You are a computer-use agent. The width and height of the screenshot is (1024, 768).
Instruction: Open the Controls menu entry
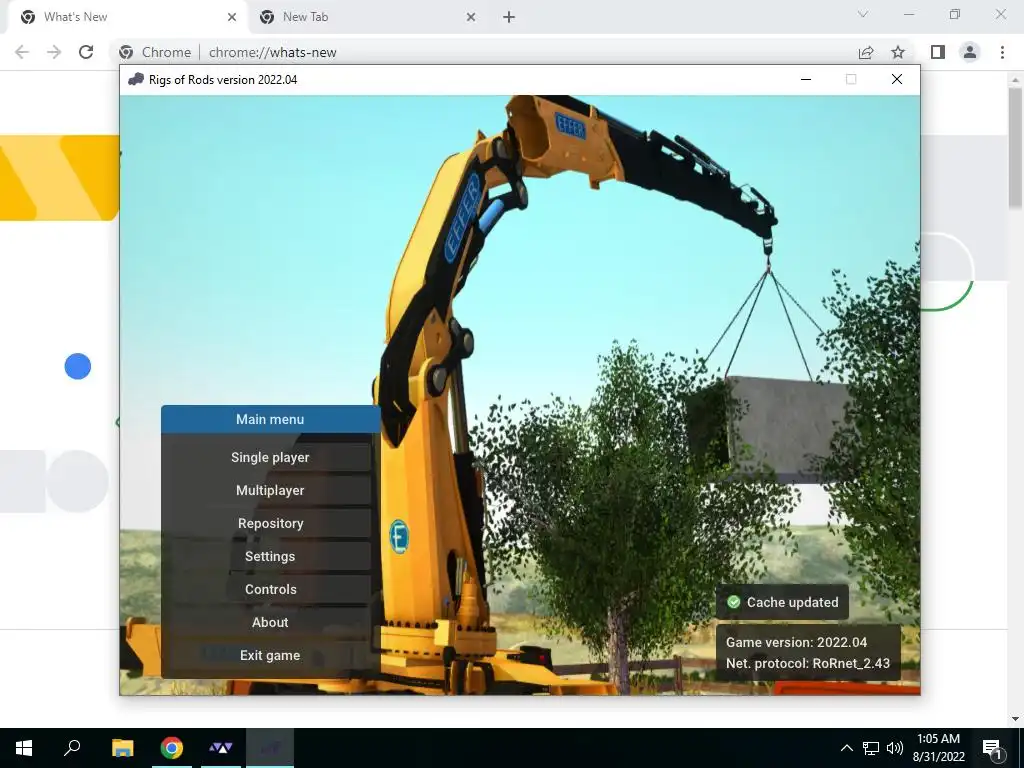coord(270,589)
